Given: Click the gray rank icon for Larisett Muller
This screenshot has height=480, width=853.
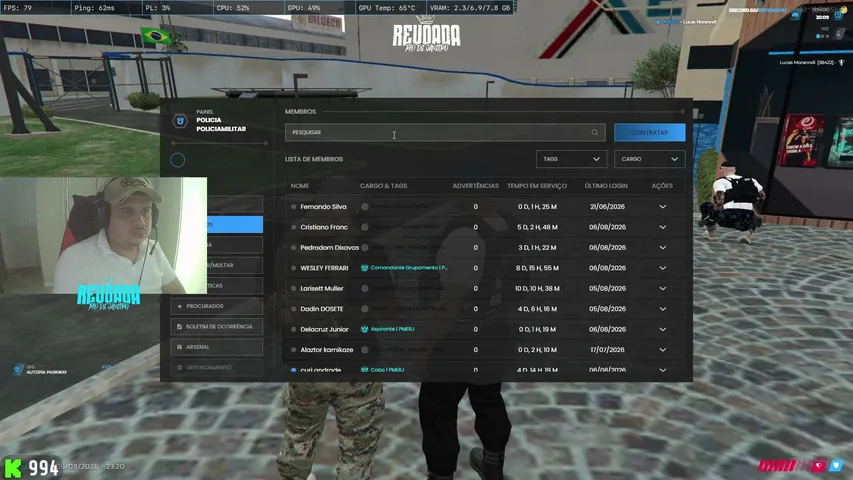Looking at the screenshot, I should pyautogui.click(x=364, y=288).
